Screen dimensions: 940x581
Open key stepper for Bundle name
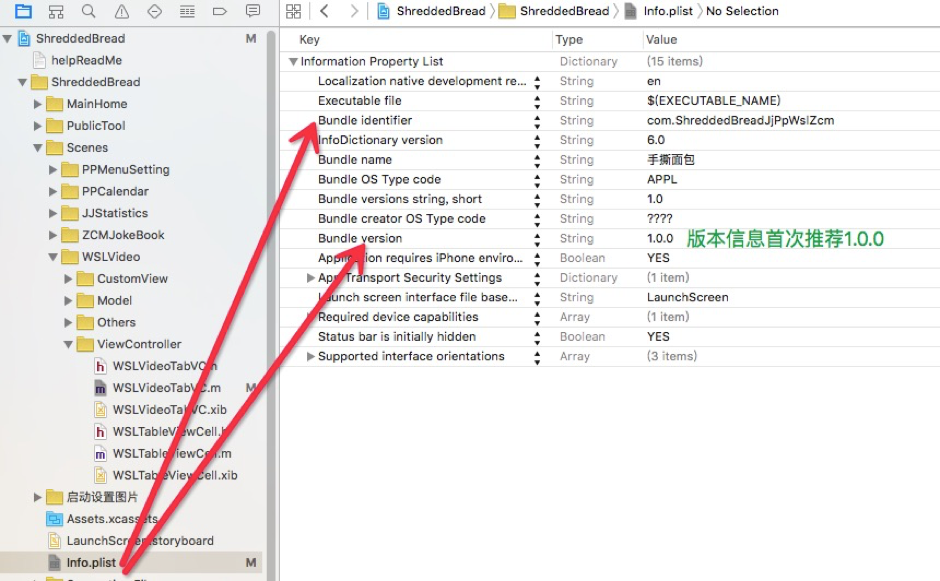click(537, 160)
